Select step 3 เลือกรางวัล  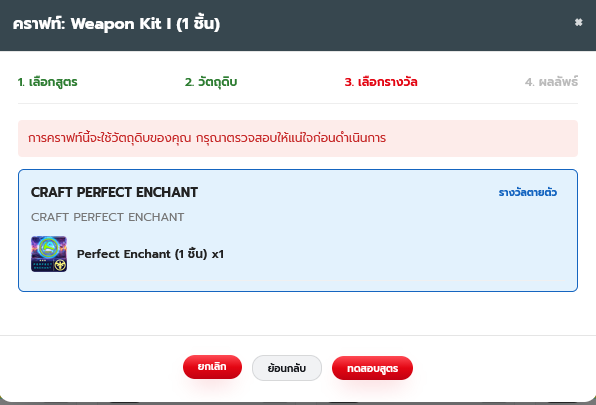coord(381,82)
